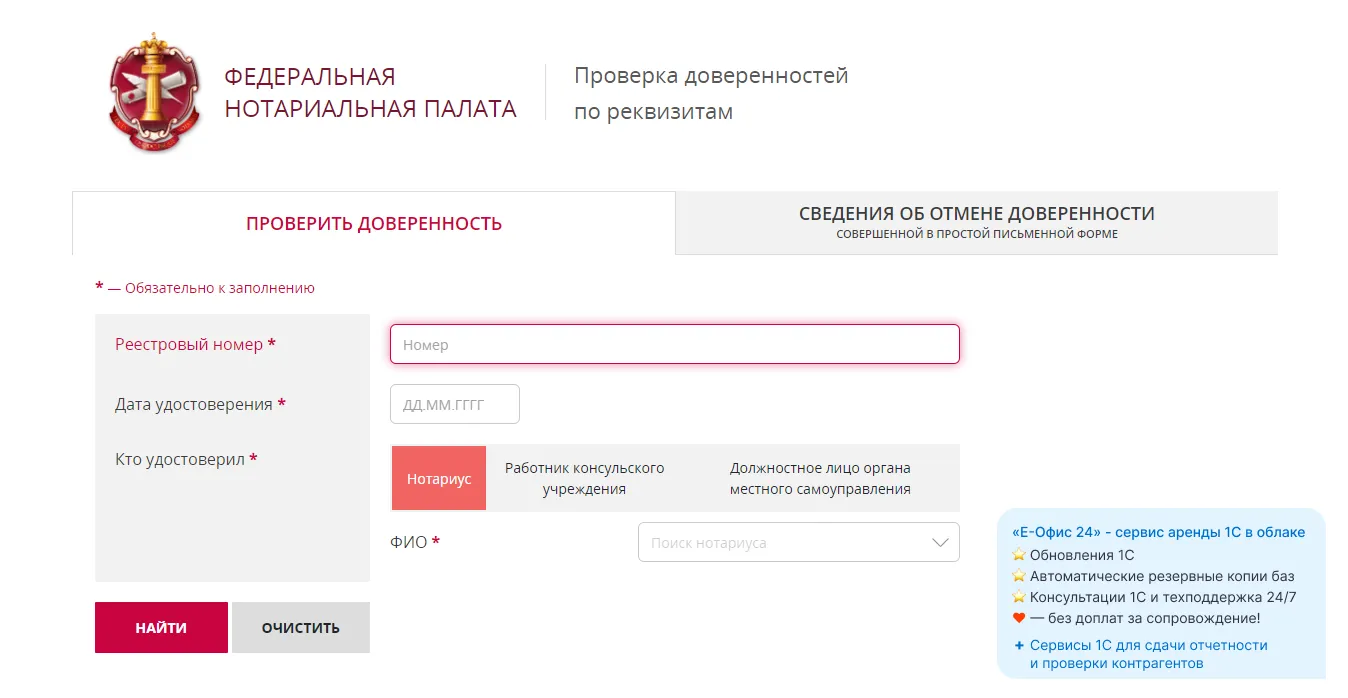Click the ФЕДЕРАЛЬНАЯ НОТАРИАЛЬНАЯ ПАЛАТА title text

point(370,93)
